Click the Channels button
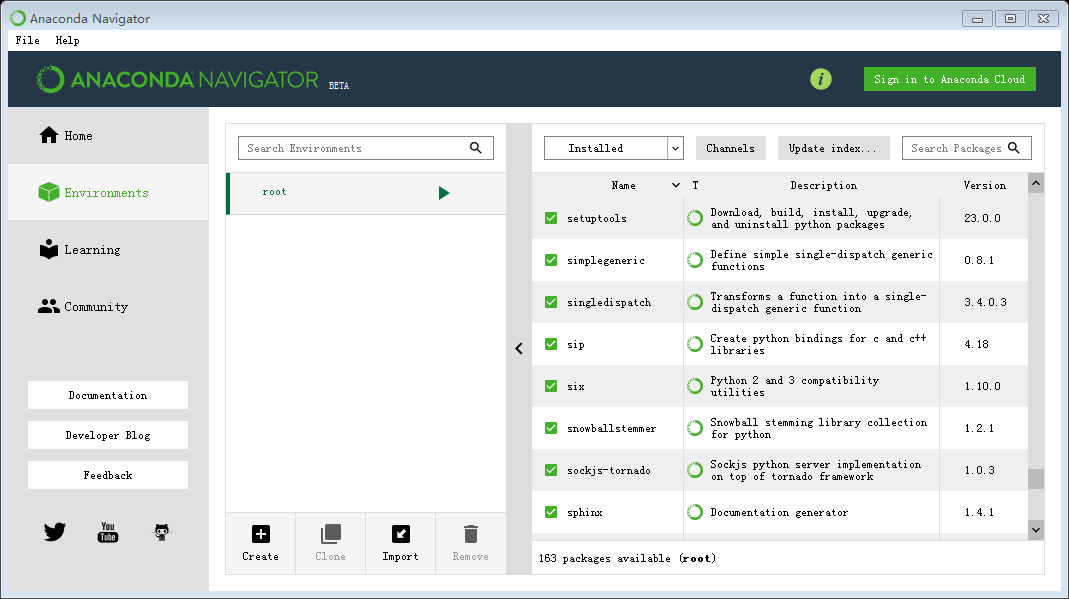Screen dimensions: 1069x599 click(x=730, y=148)
